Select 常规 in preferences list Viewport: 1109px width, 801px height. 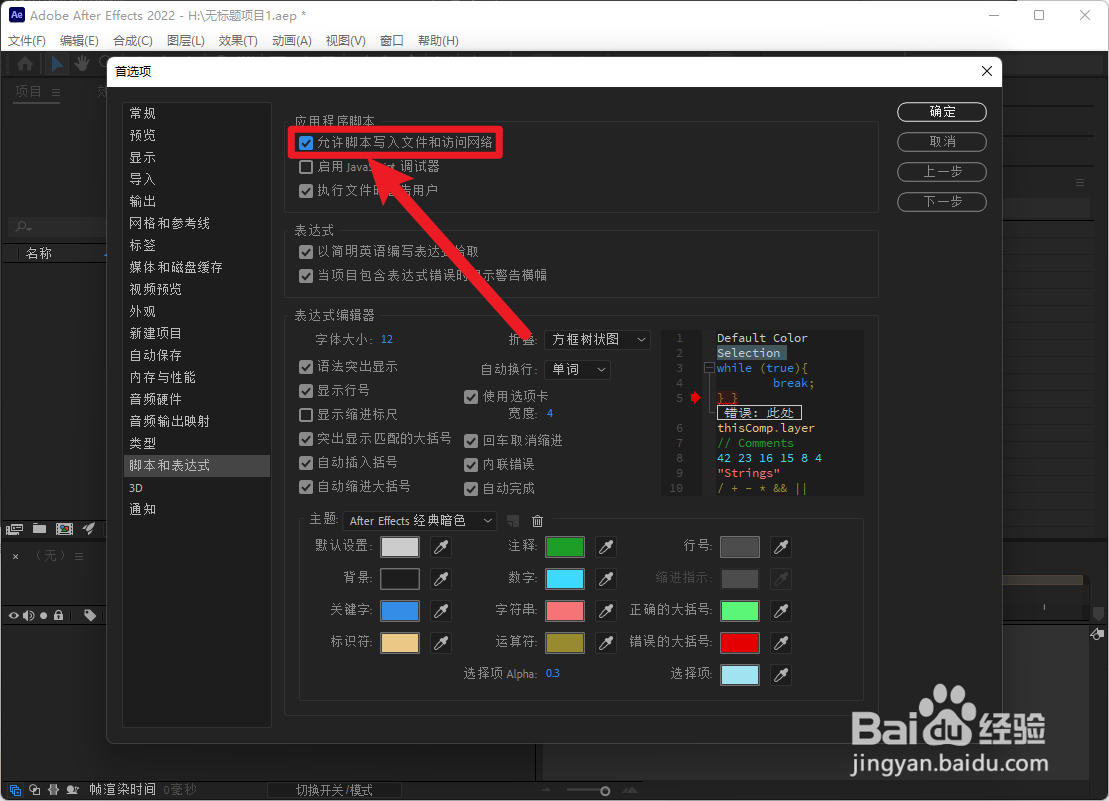point(197,114)
